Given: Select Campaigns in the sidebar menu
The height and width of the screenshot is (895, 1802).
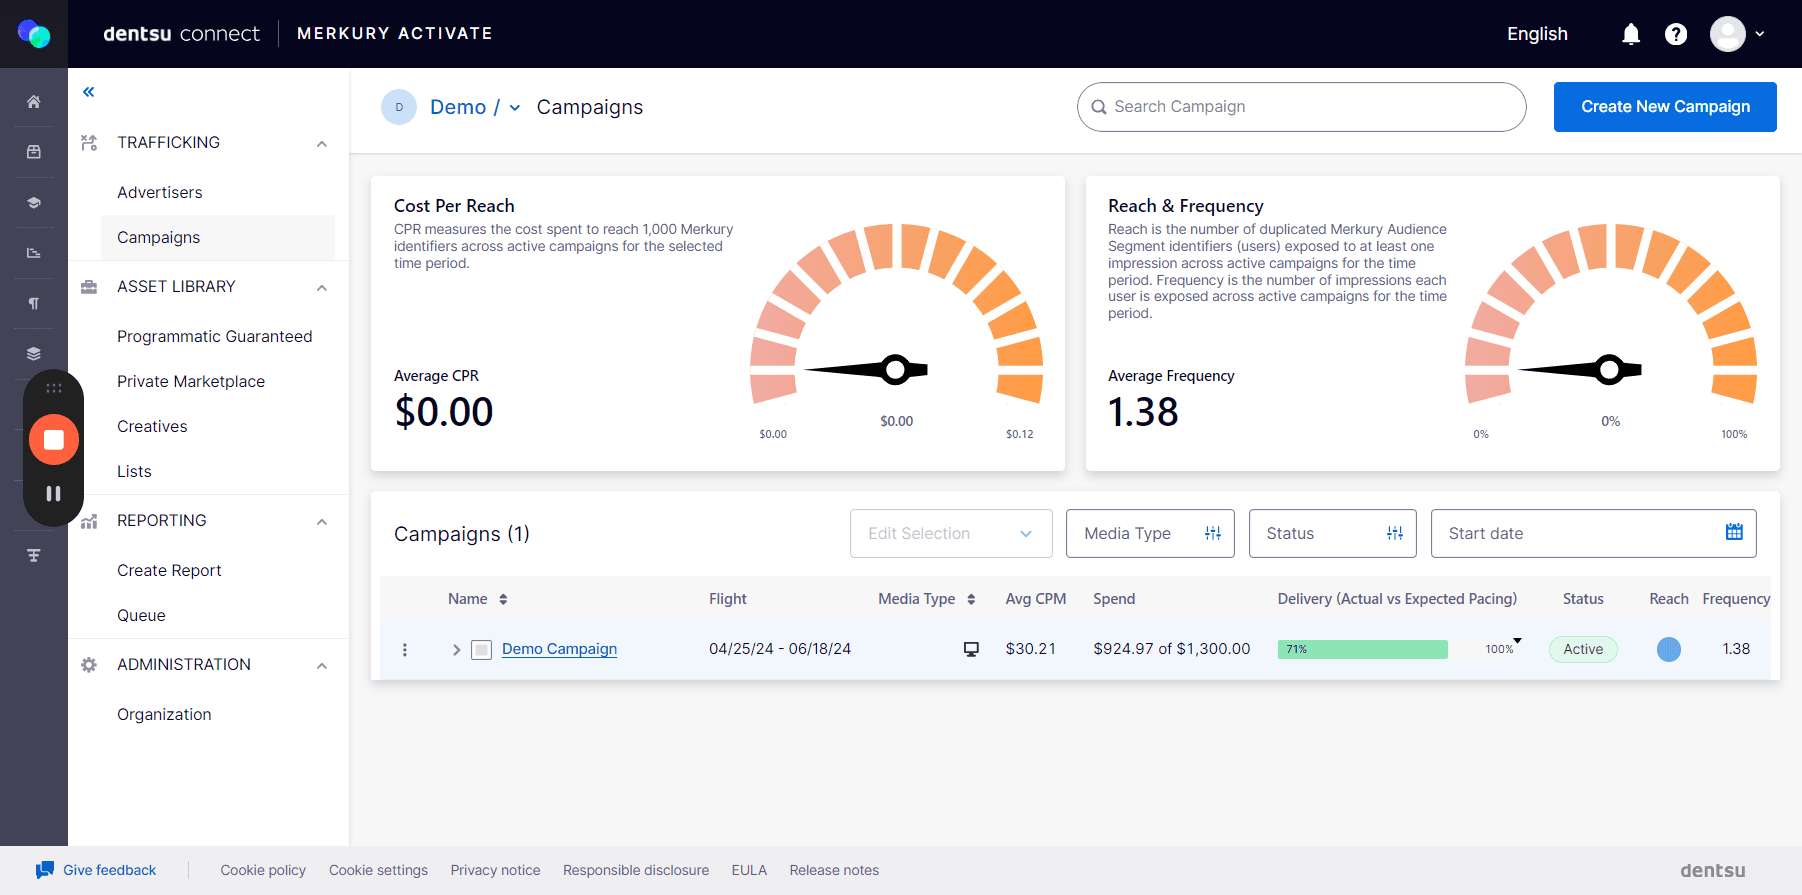Looking at the screenshot, I should 218,237.
